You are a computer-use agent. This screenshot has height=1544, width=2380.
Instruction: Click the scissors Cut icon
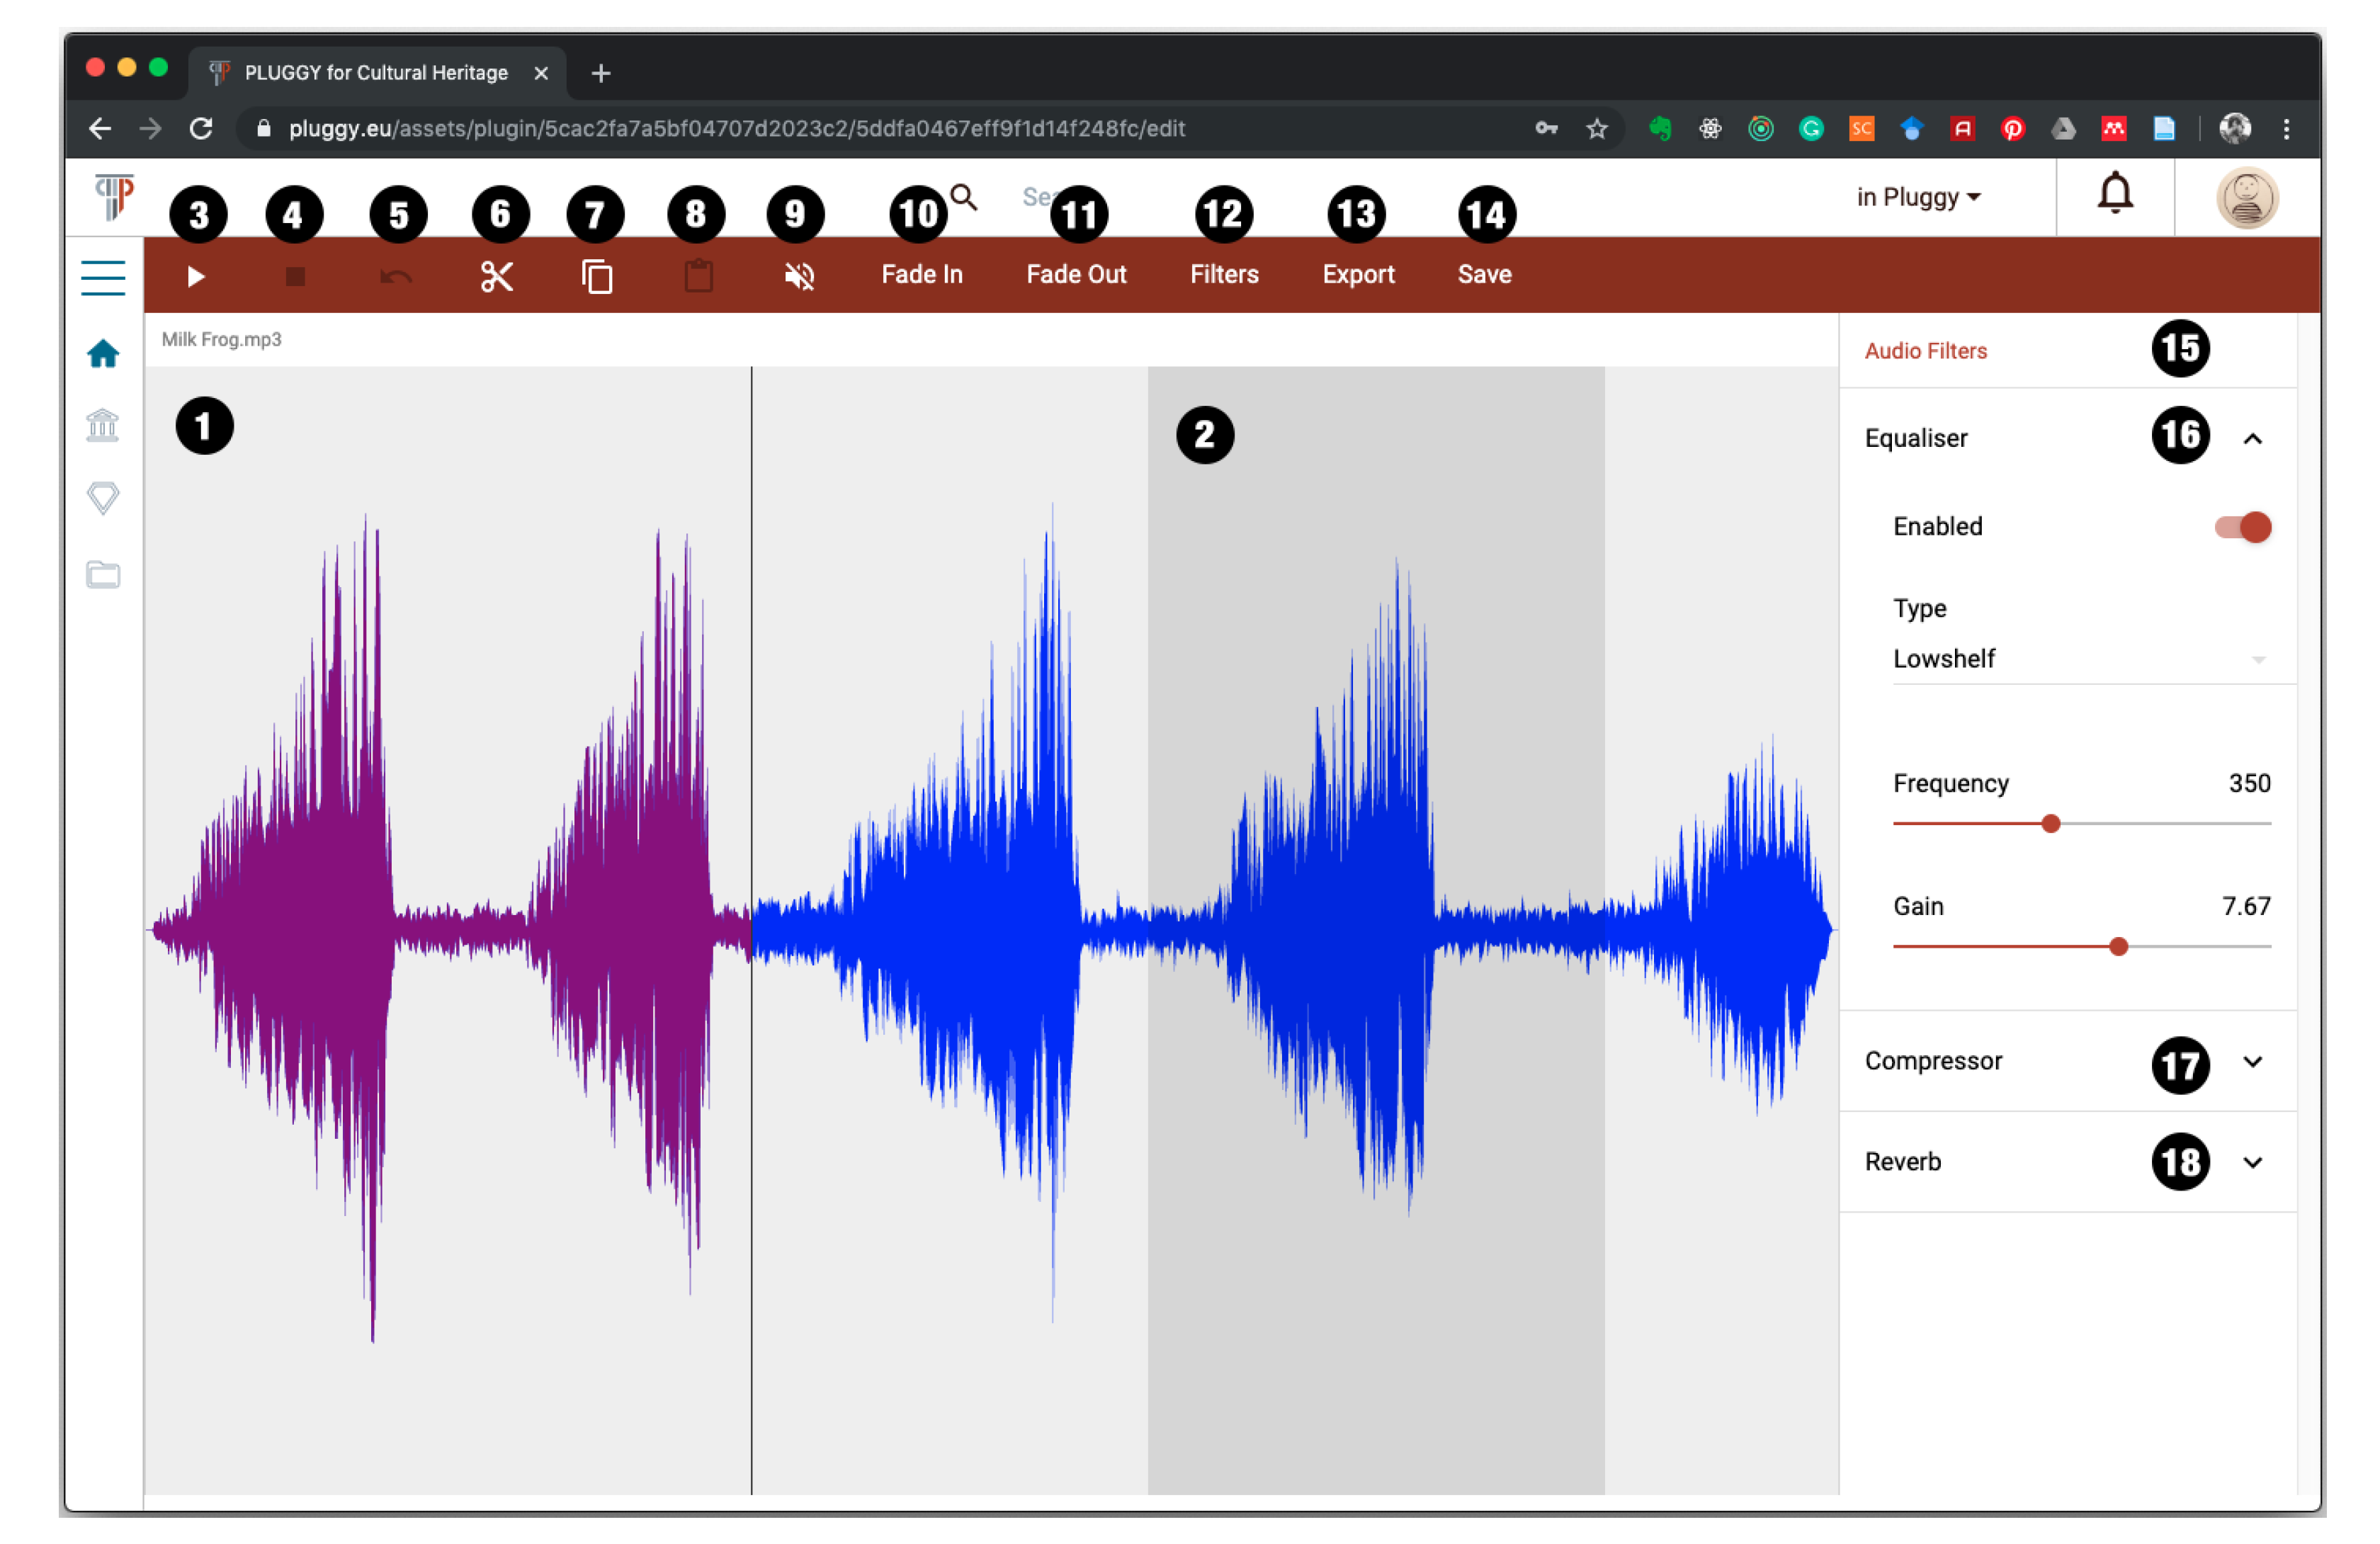point(497,276)
